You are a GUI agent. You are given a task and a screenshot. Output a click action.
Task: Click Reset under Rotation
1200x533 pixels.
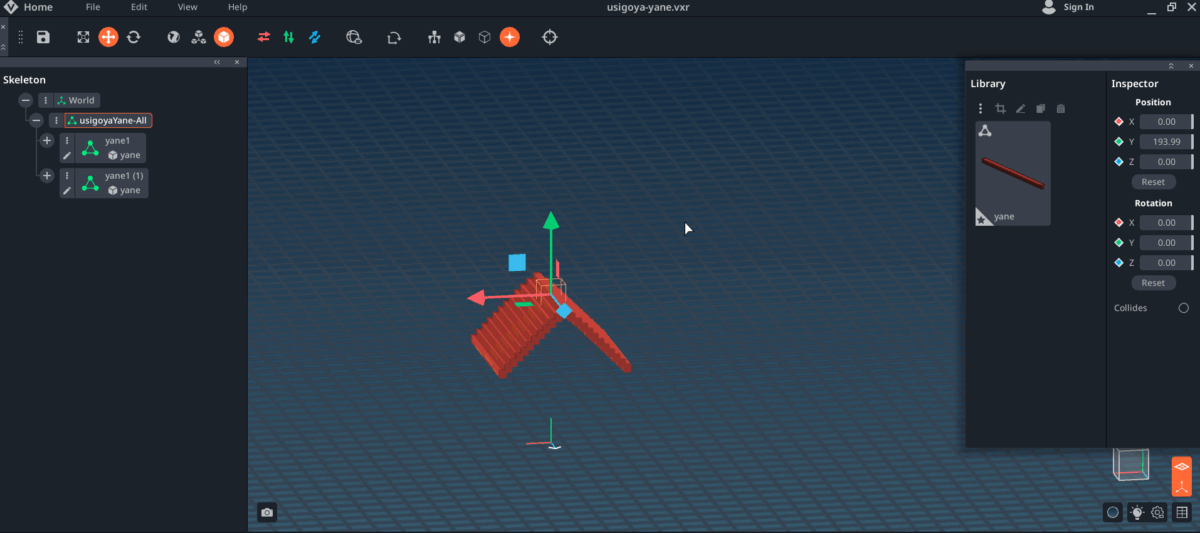click(x=1153, y=283)
